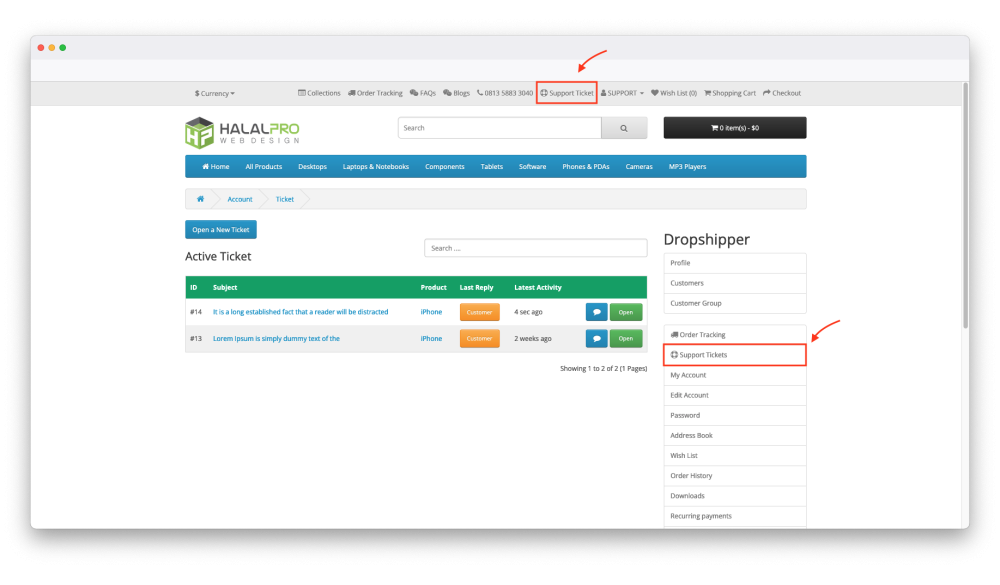Click the Checkout arrow link
The image size is (1000, 585).
click(x=782, y=93)
